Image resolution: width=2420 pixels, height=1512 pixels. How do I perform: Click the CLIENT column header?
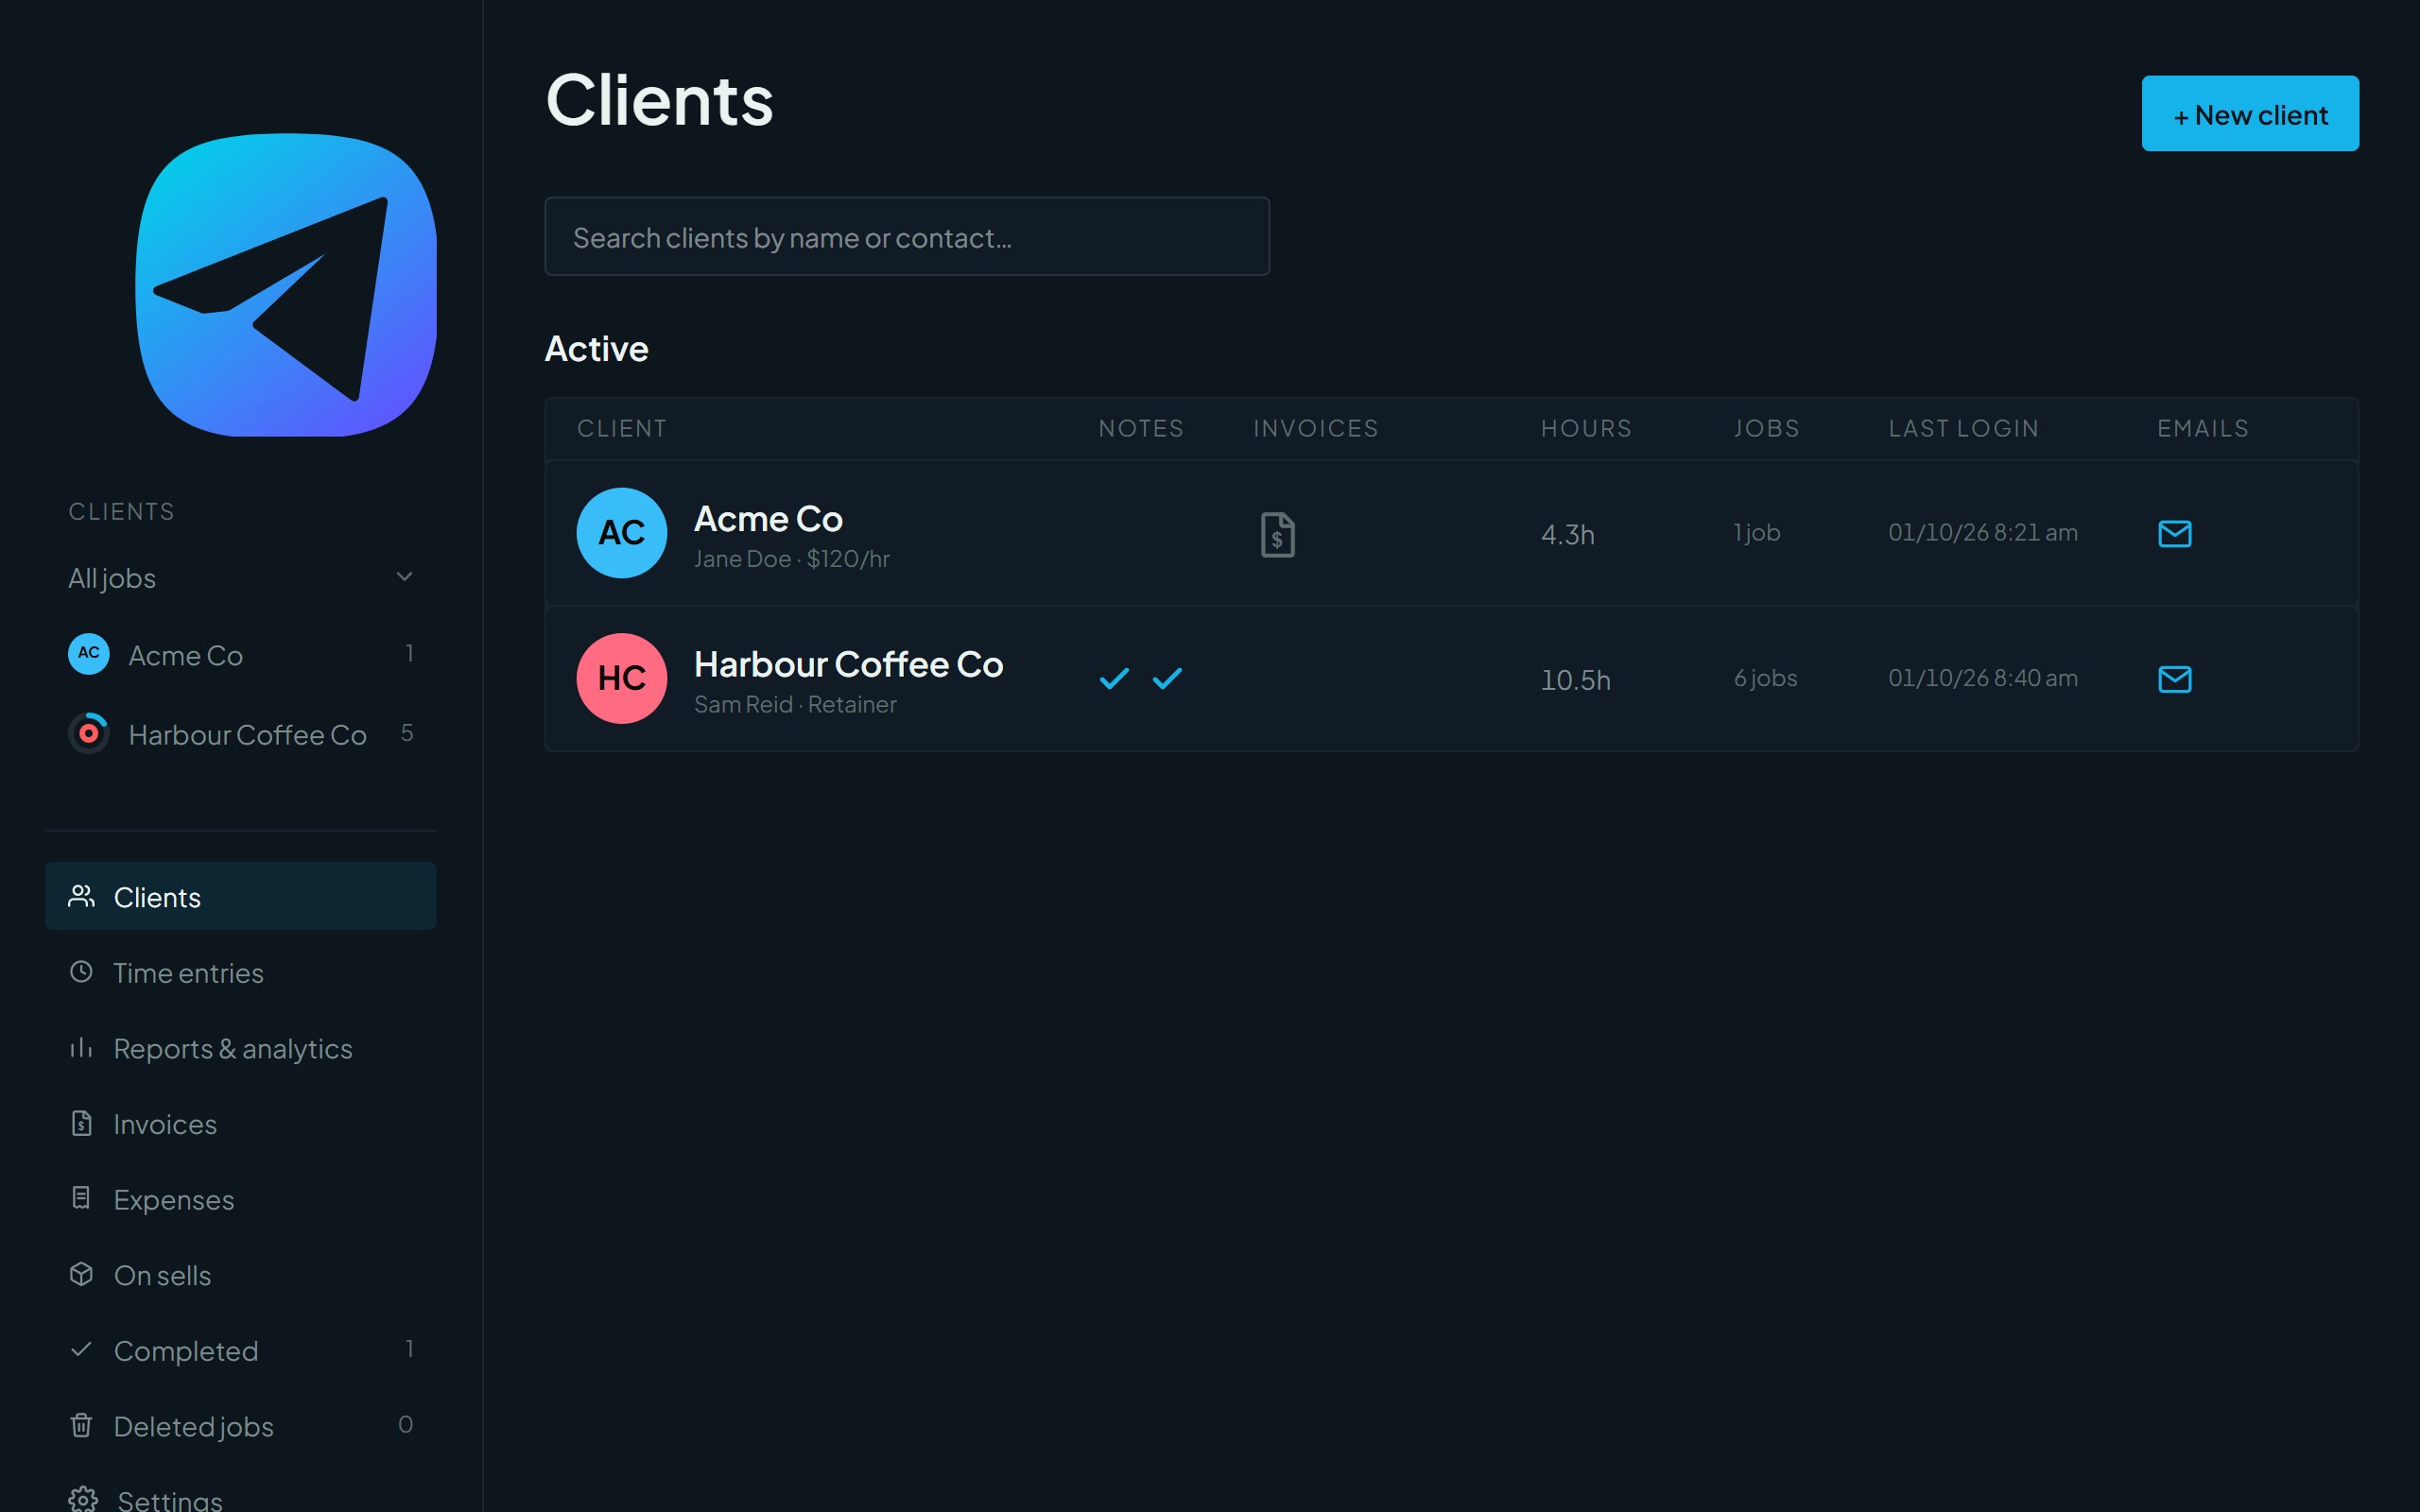(621, 428)
